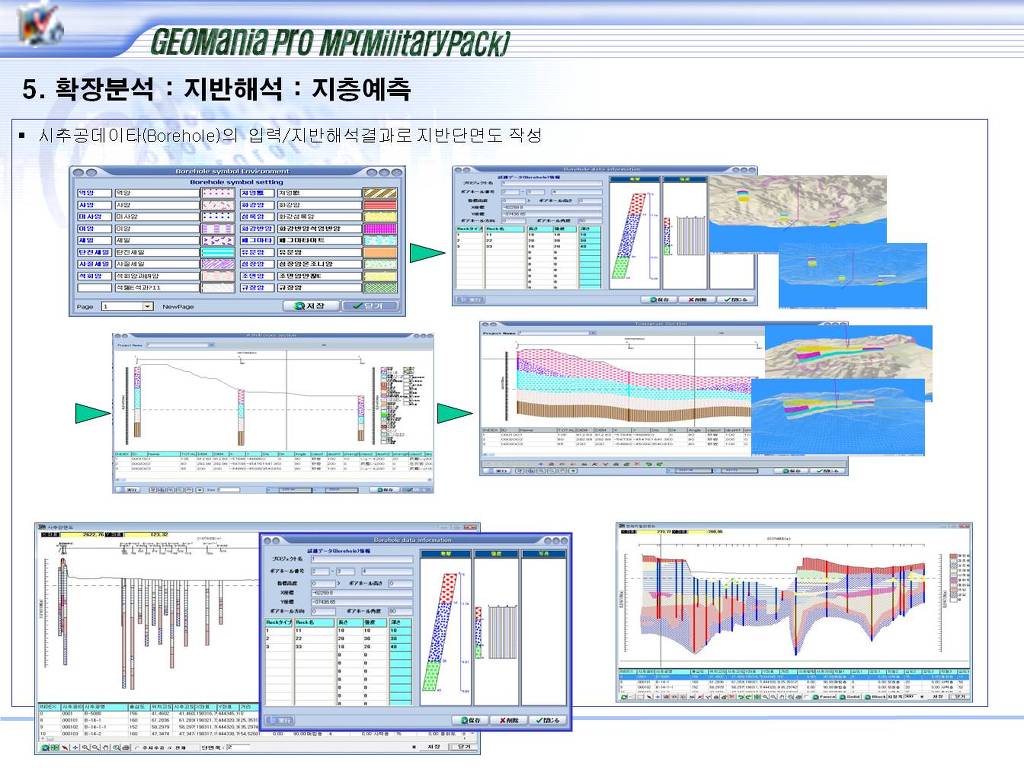Viewport: 1024px width, 768px height.
Task: Click the 미사암 code label in symbol settings
Action: pyautogui.click(x=94, y=217)
